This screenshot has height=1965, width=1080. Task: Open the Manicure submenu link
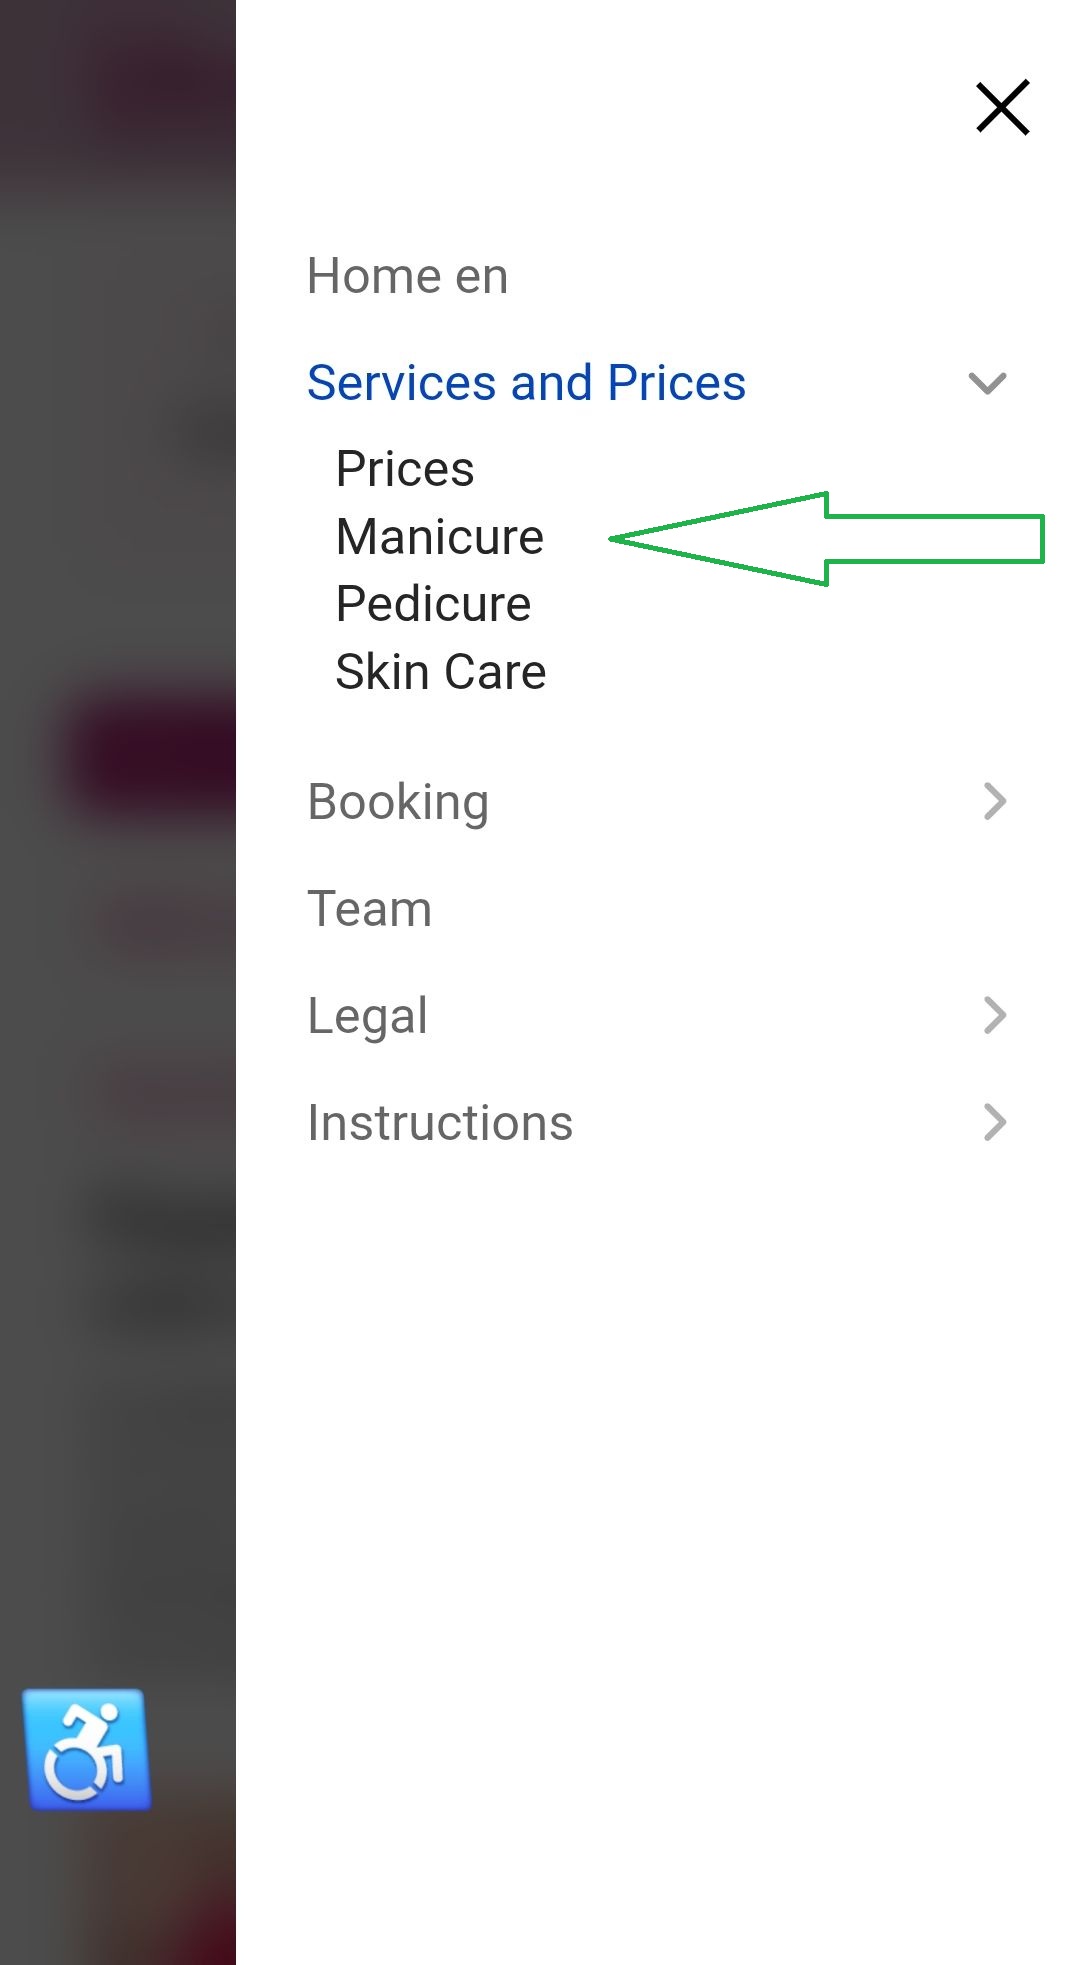pos(440,537)
